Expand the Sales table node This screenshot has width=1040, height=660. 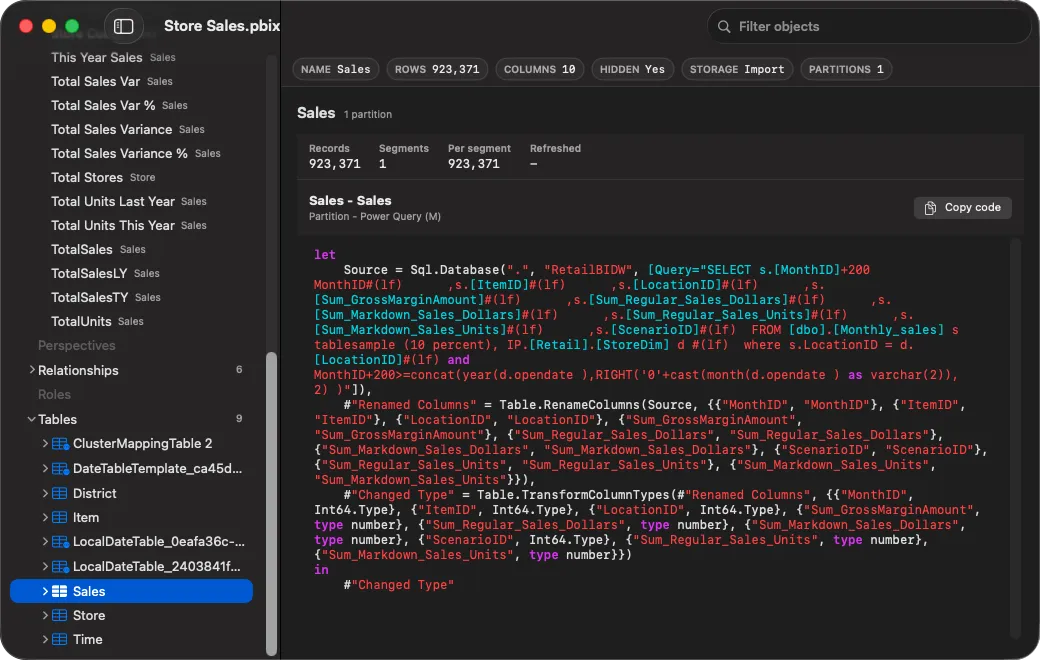coord(45,591)
